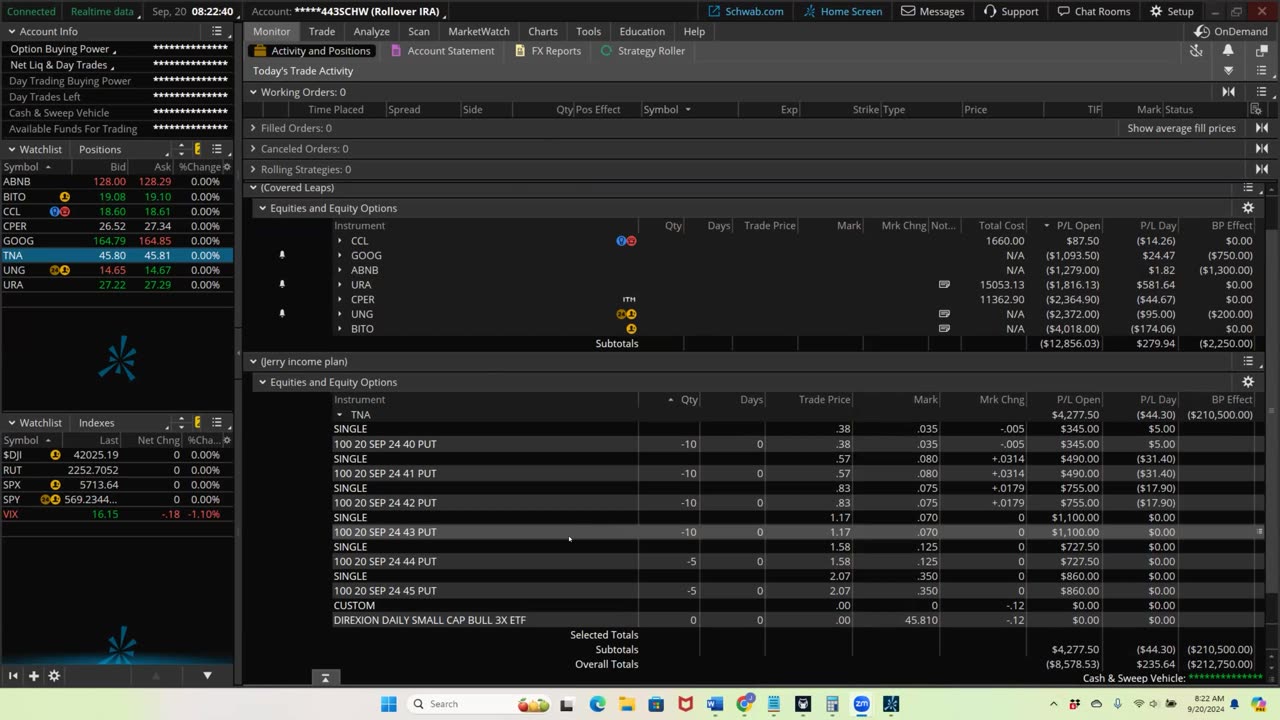
Task: Click collapse icon on Canceled Orders row
Action: (1262, 148)
